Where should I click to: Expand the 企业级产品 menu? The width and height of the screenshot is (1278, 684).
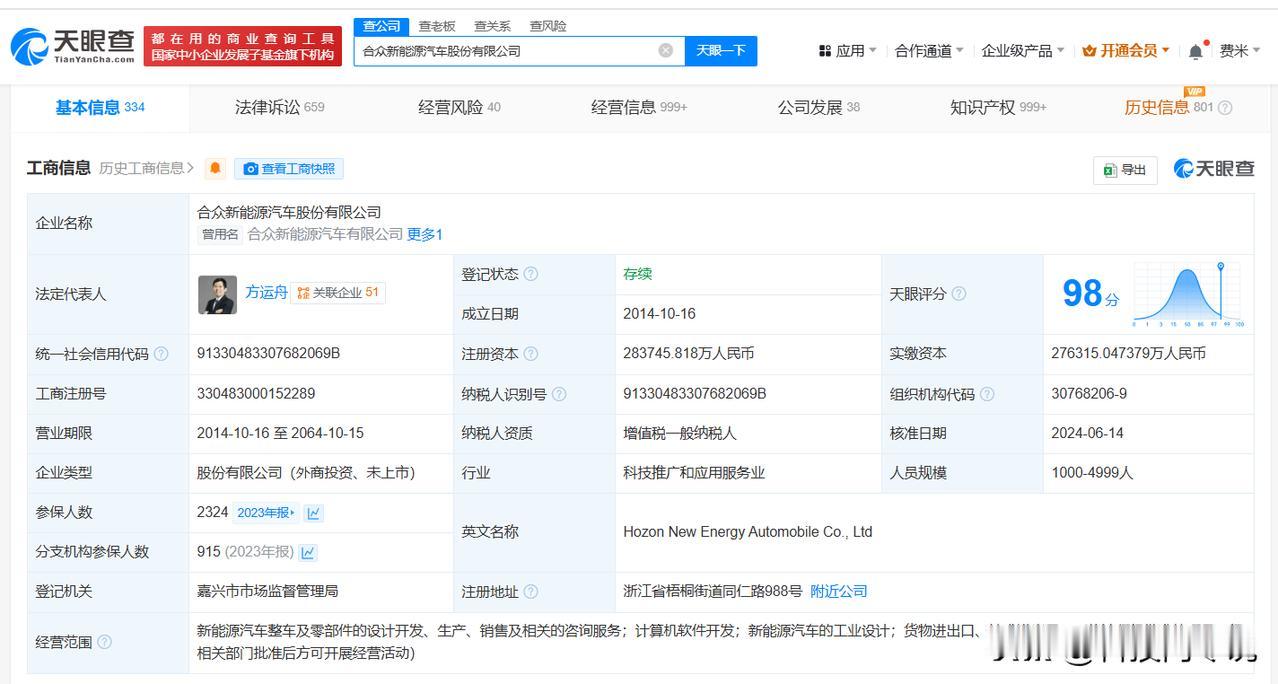pyautogui.click(x=1023, y=51)
